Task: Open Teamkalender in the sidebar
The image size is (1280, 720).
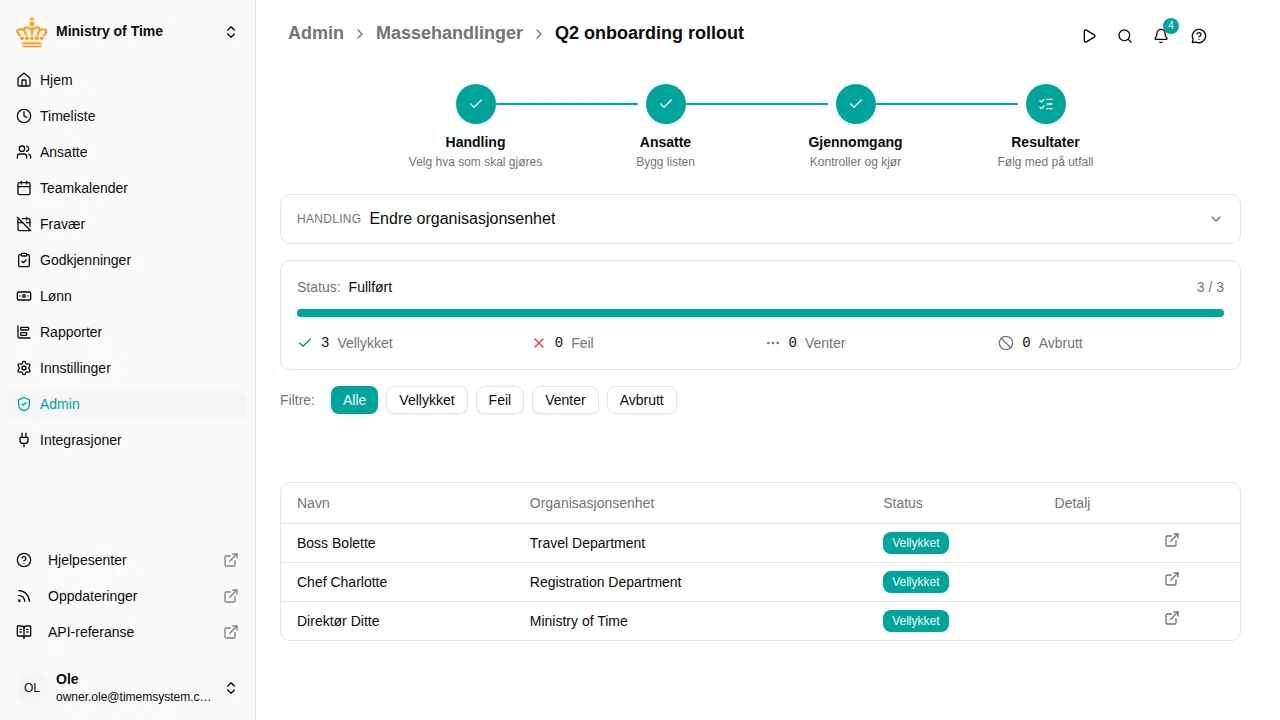Action: point(127,188)
